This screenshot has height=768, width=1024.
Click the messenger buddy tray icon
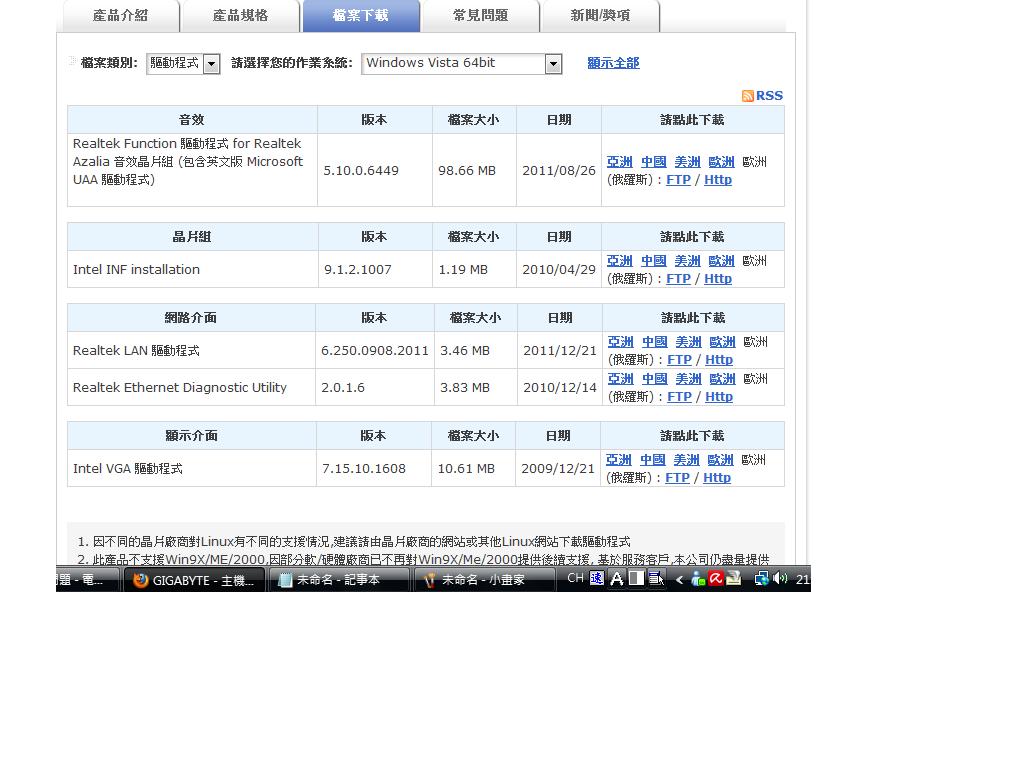tap(698, 579)
